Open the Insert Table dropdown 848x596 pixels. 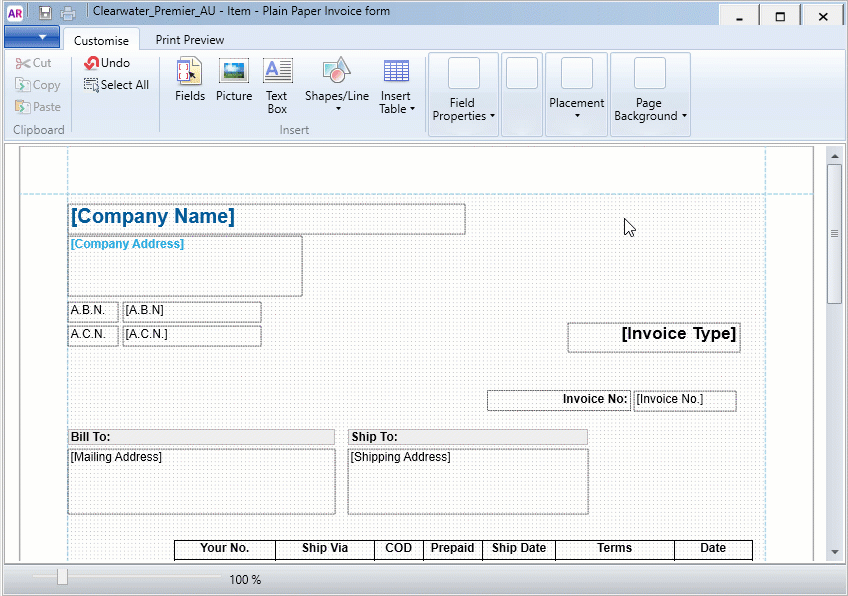(x=396, y=86)
